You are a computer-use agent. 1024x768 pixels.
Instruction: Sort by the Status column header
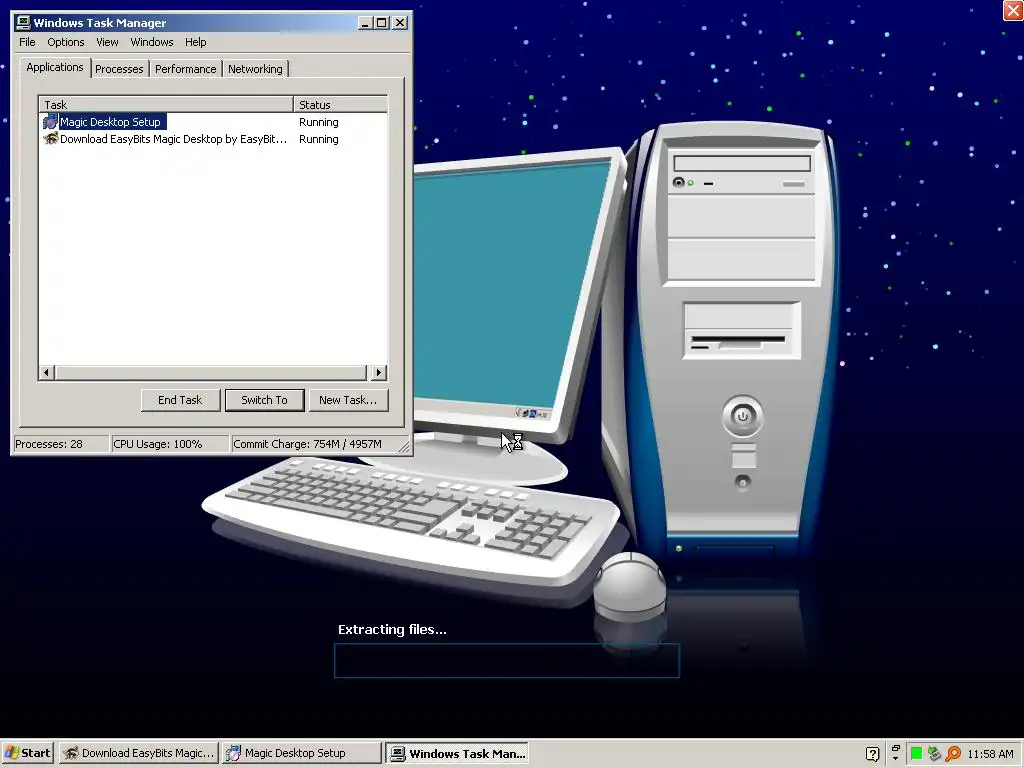tap(340, 104)
